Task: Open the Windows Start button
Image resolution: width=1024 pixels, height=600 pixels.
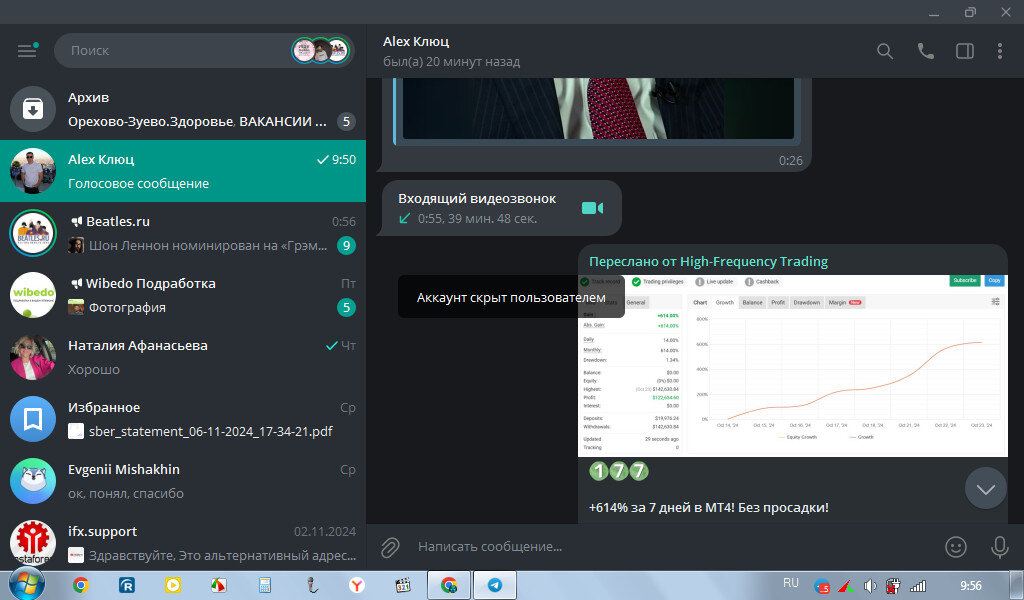Action: pyautogui.click(x=26, y=584)
